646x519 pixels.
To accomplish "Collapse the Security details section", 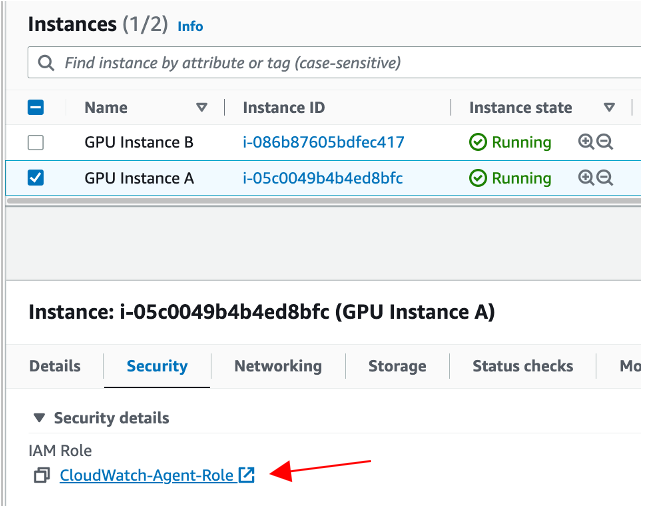I will [x=39, y=418].
